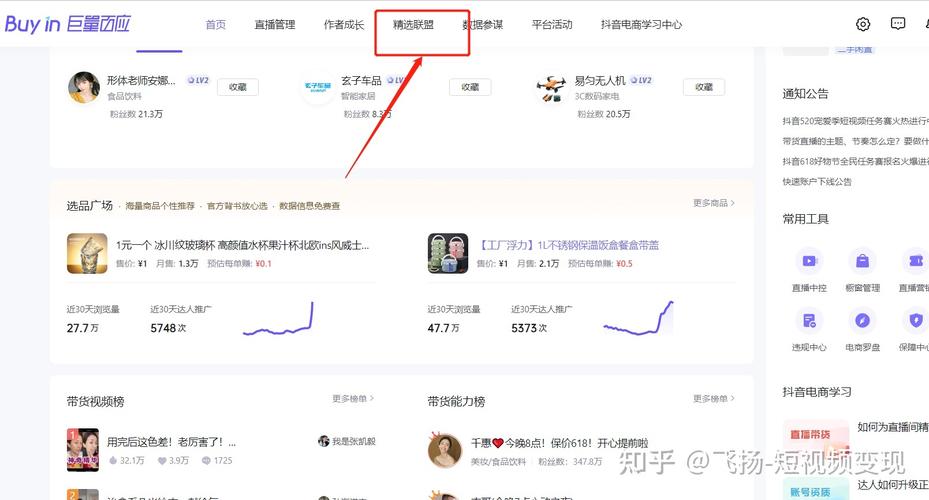The width and height of the screenshot is (929, 500).
Task: Open the 电商罗盘 compass icon
Action: [x=862, y=320]
